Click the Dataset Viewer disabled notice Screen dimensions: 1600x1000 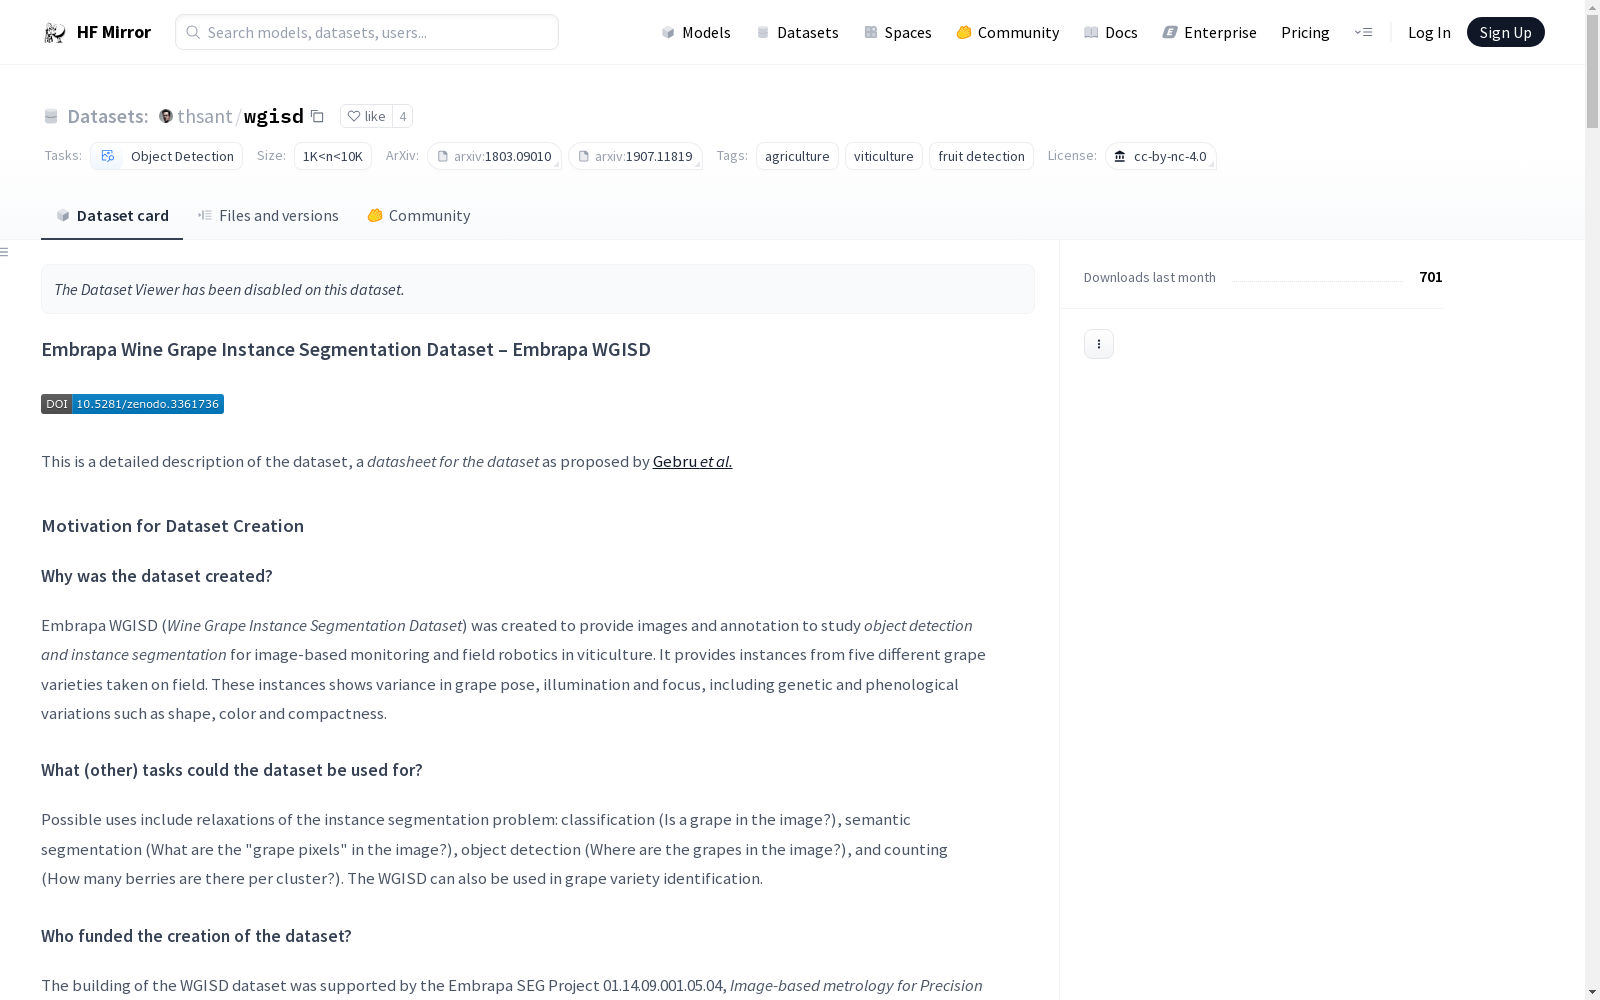point(538,289)
